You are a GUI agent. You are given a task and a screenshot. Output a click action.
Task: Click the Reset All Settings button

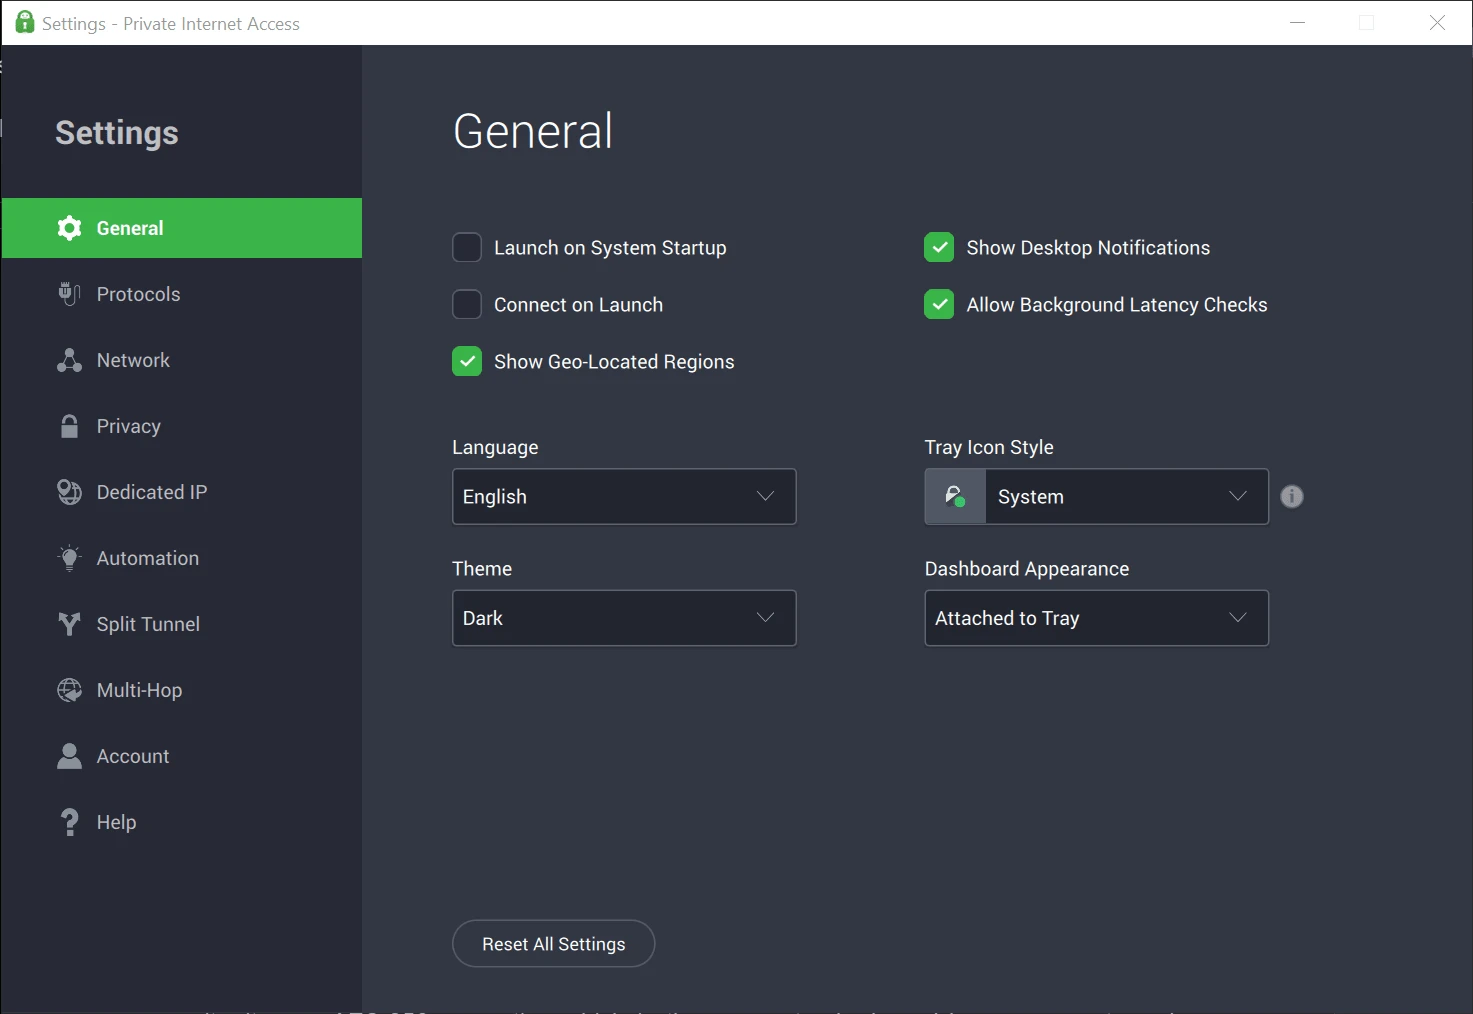pyautogui.click(x=553, y=944)
